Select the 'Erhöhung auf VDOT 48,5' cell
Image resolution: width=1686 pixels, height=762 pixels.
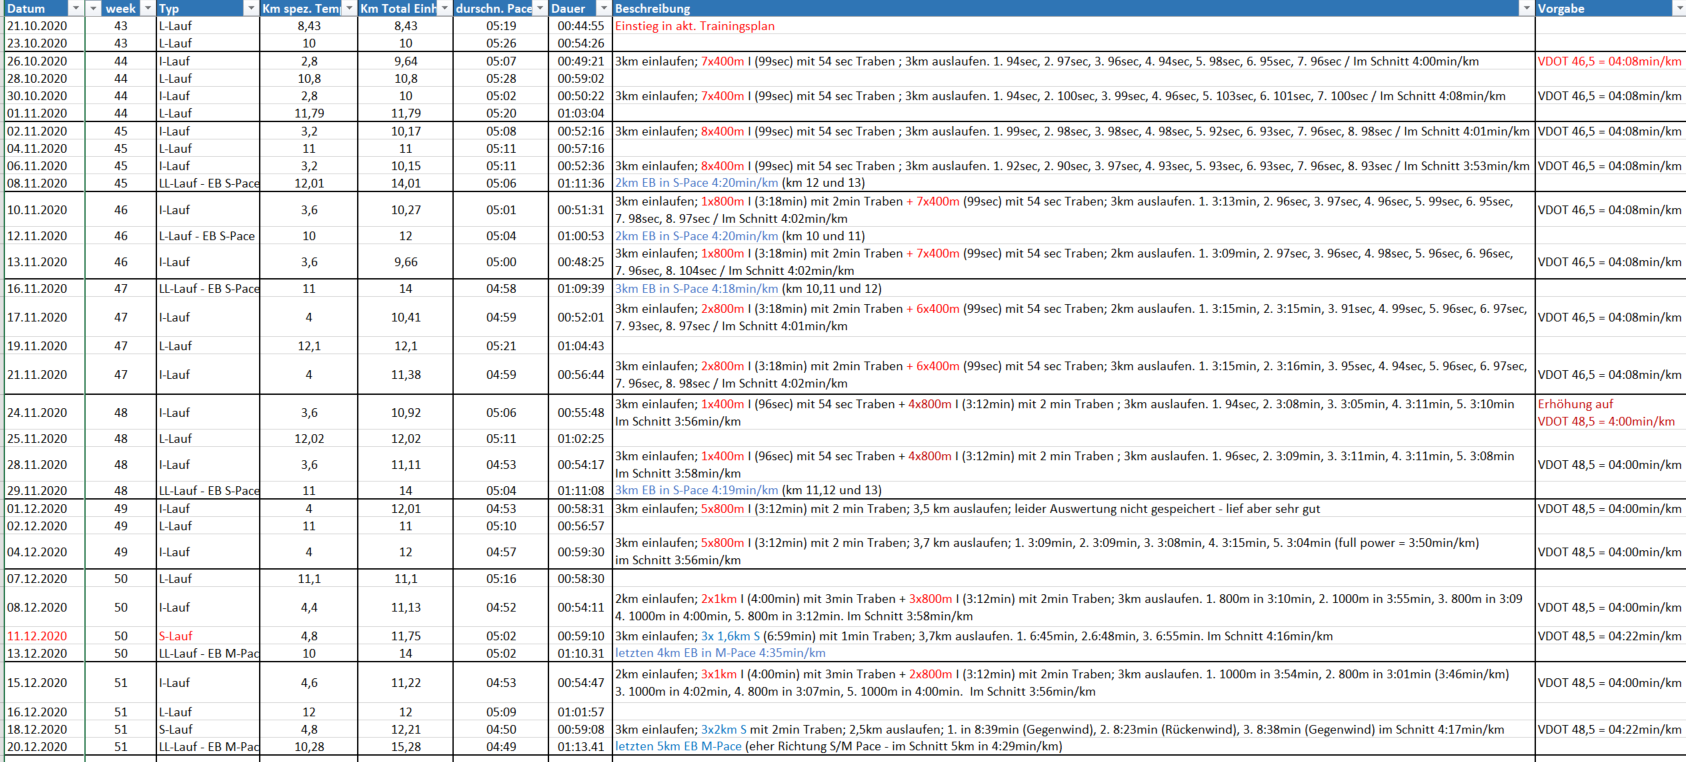tap(1606, 413)
